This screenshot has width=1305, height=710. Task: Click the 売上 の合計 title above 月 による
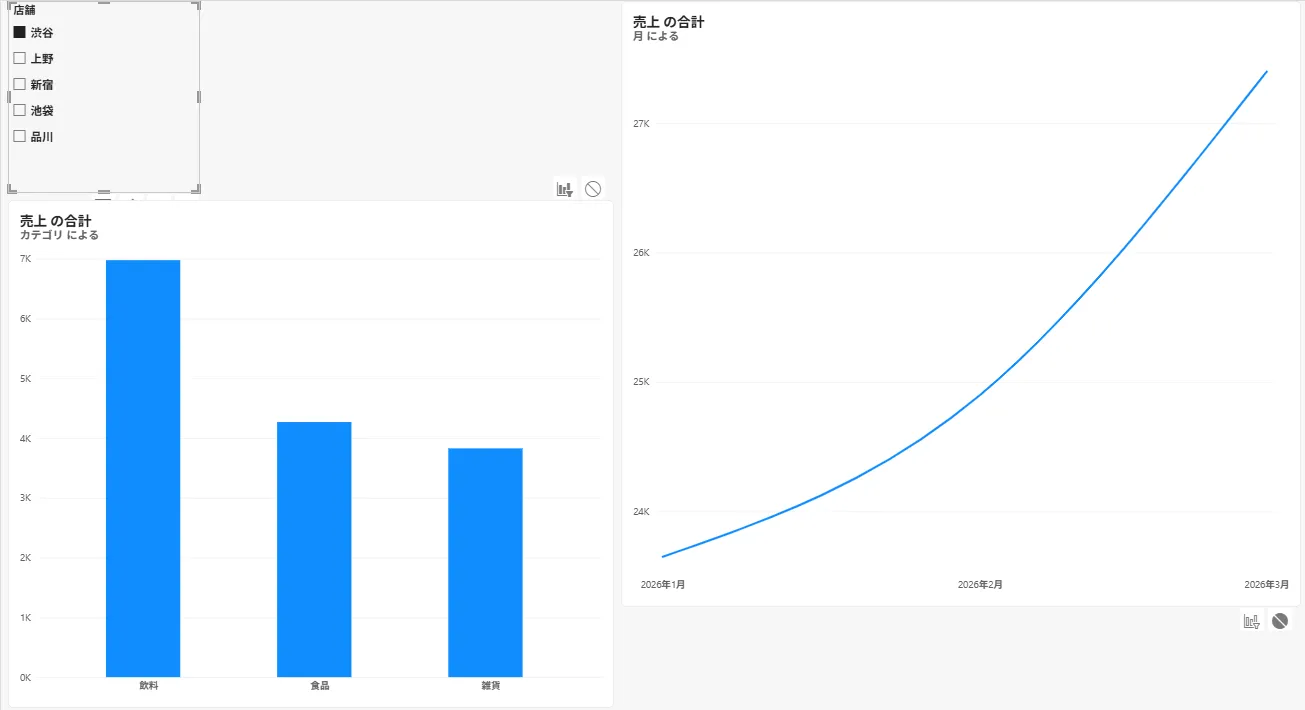click(x=669, y=21)
